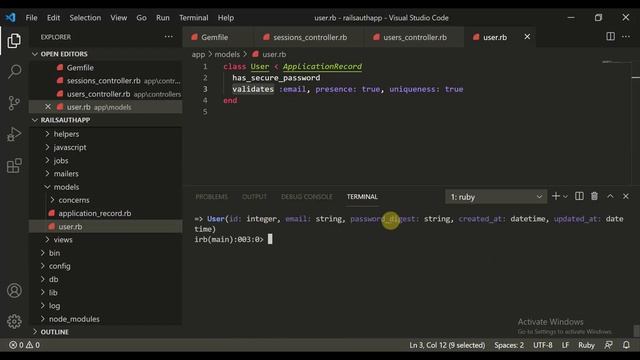Open the Accounts icon
640x360 pixels.
(14, 290)
